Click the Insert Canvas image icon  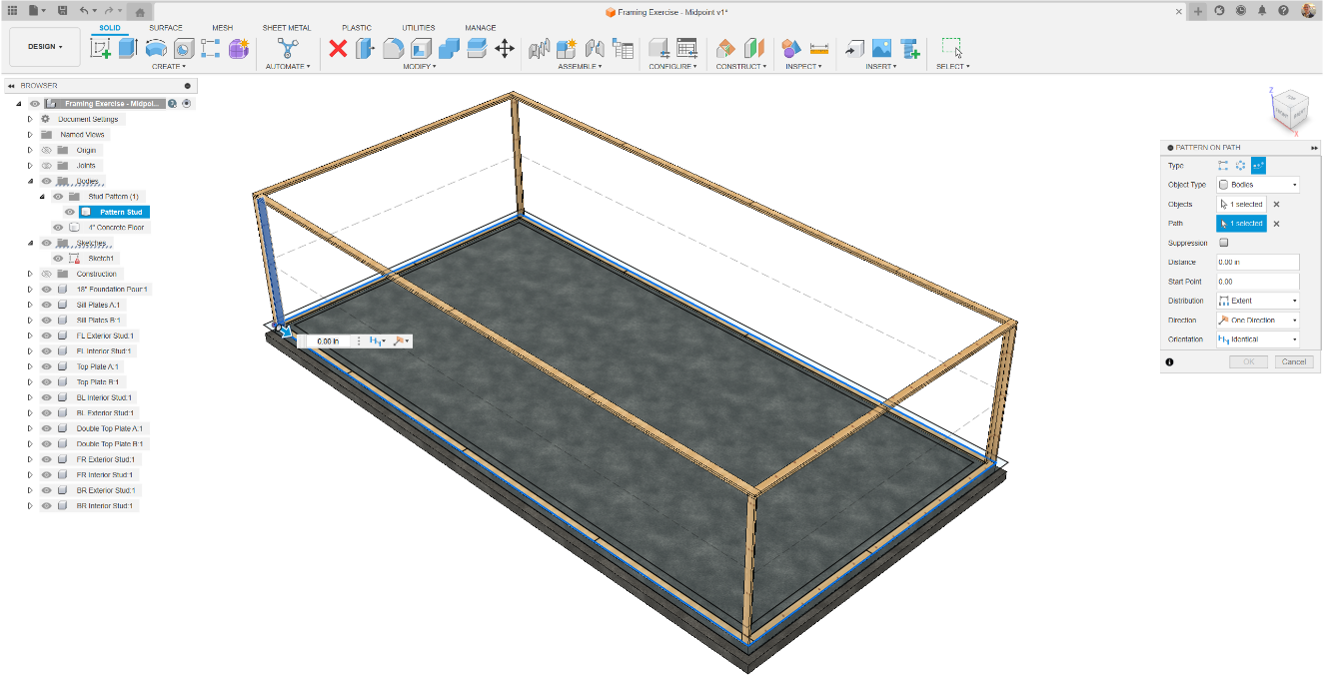881,47
